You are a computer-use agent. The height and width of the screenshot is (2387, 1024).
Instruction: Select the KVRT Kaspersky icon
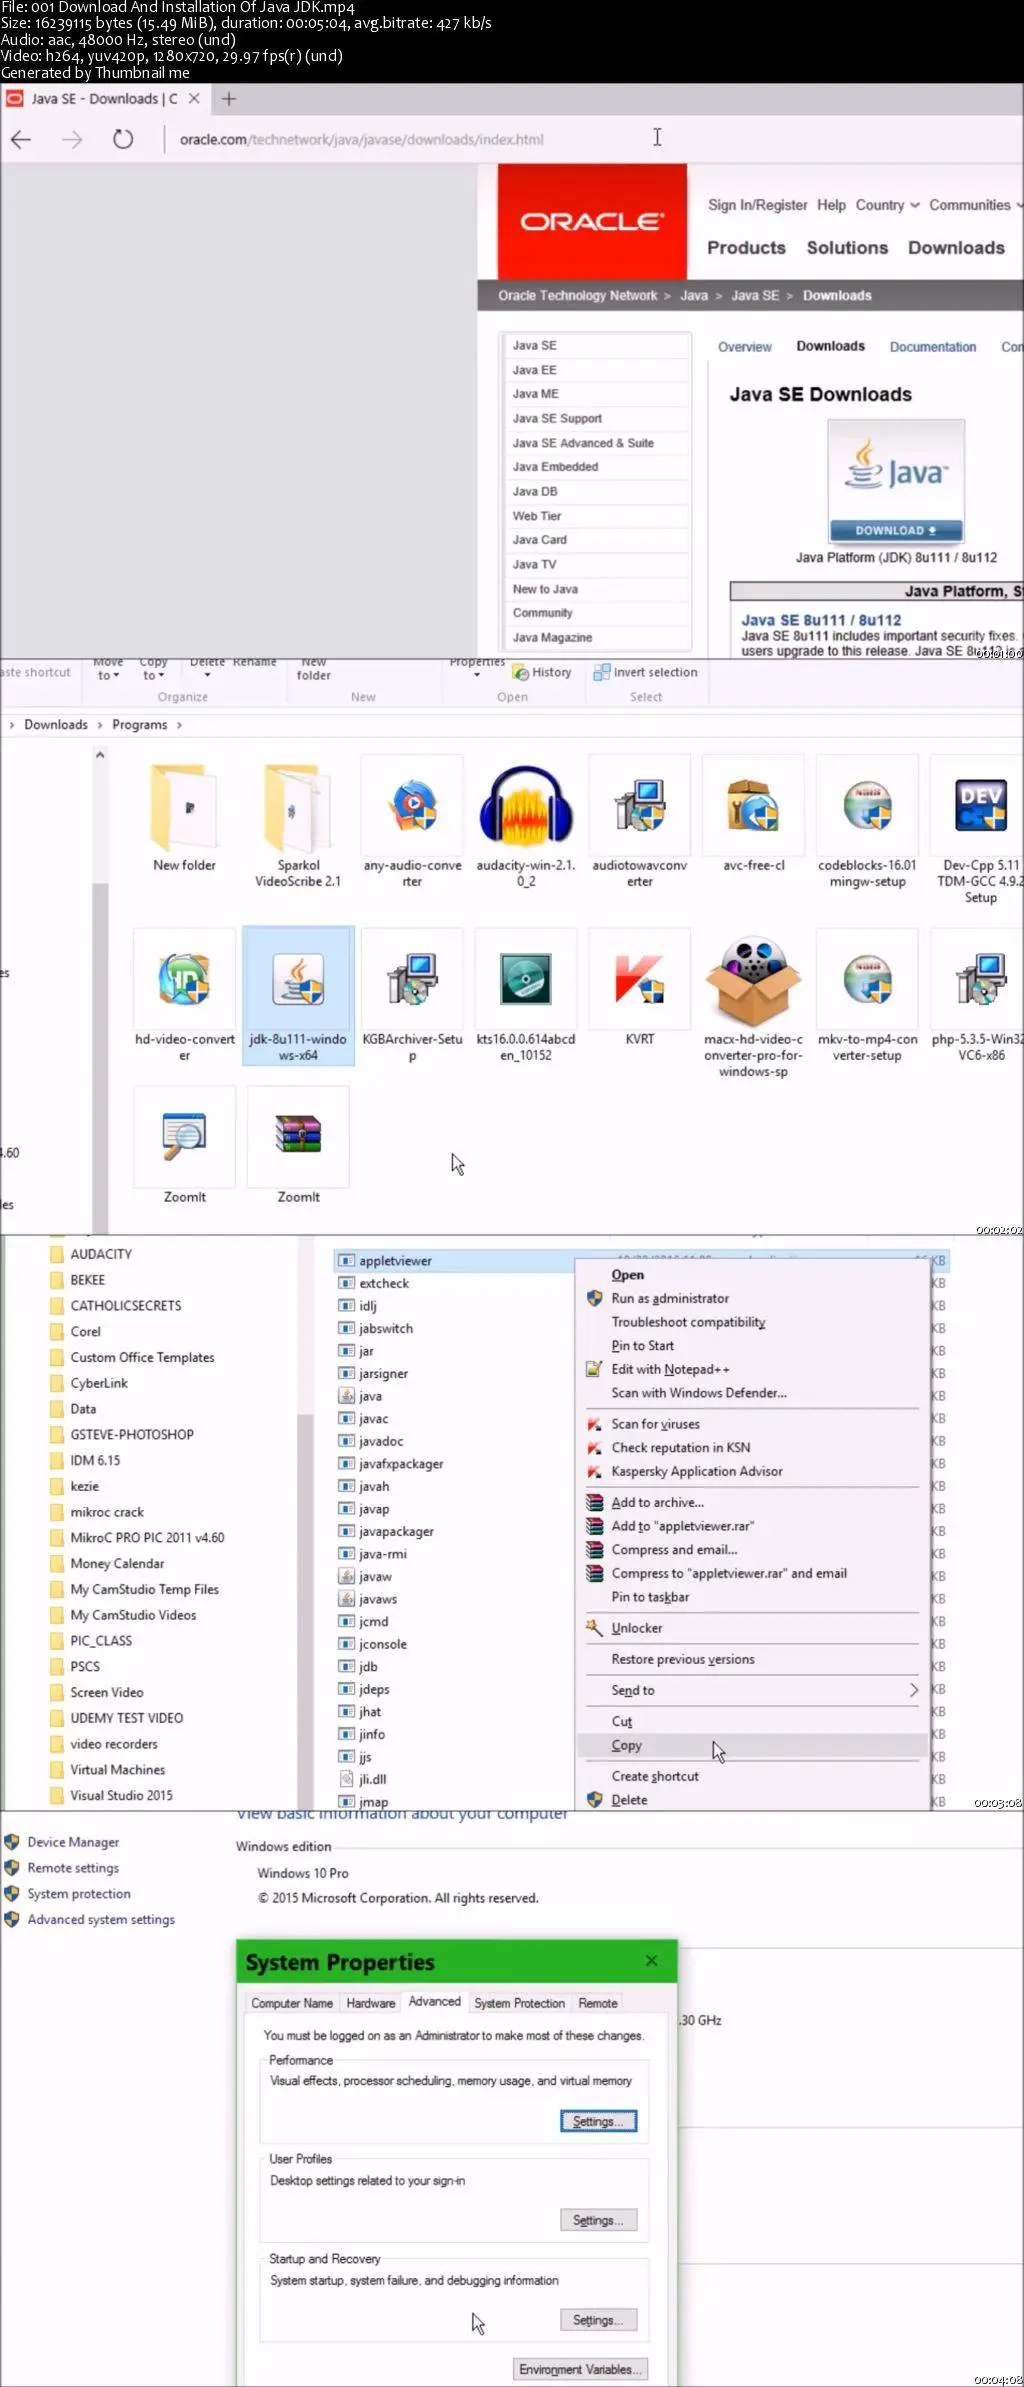coord(640,979)
